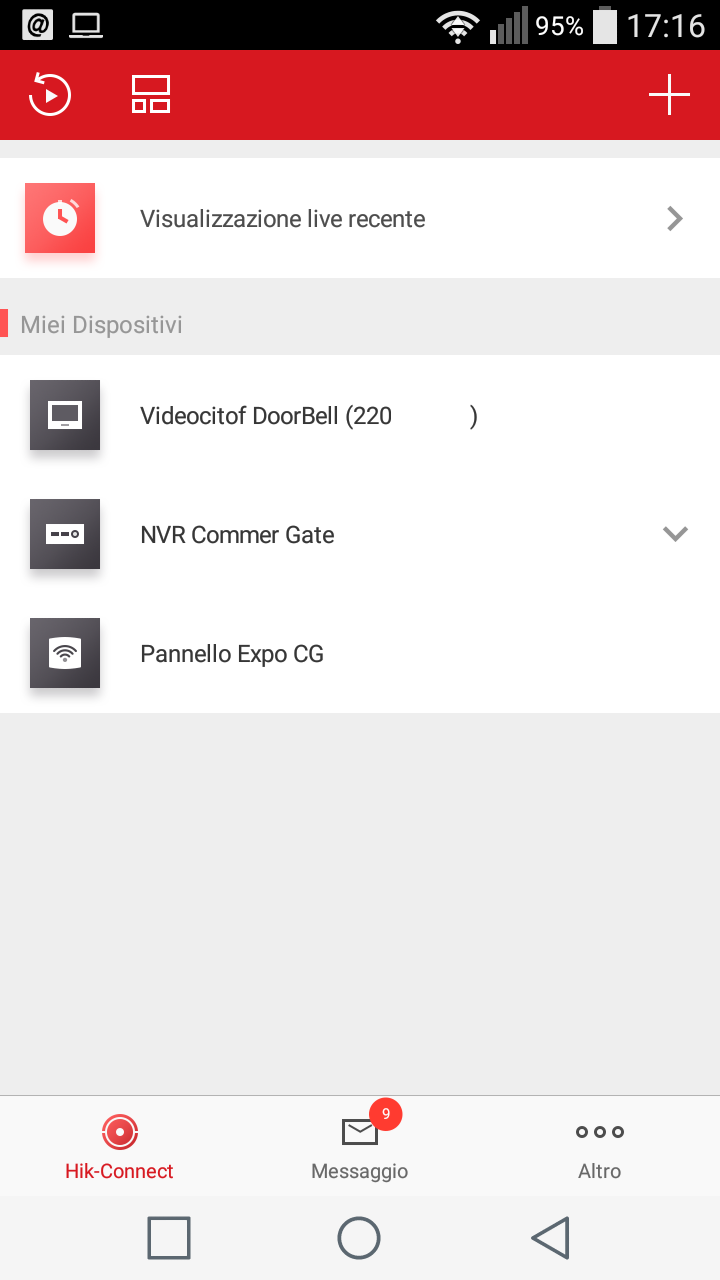Open Videocitof DoorBell device entry

point(266,416)
